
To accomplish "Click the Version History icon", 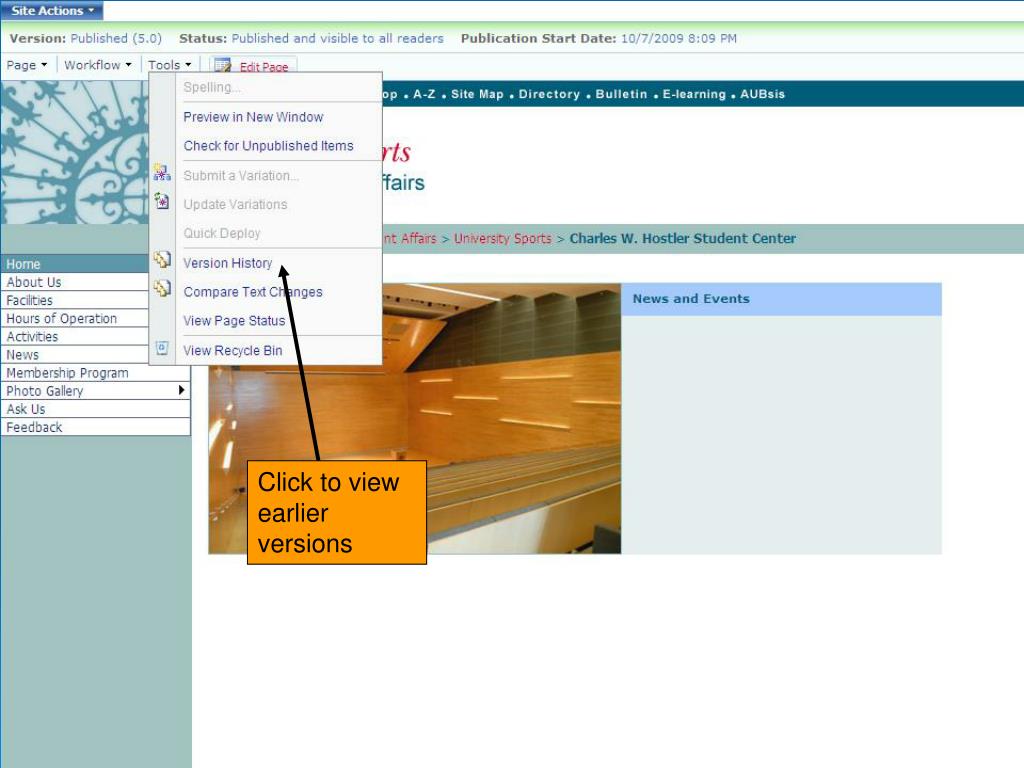I will [x=162, y=260].
